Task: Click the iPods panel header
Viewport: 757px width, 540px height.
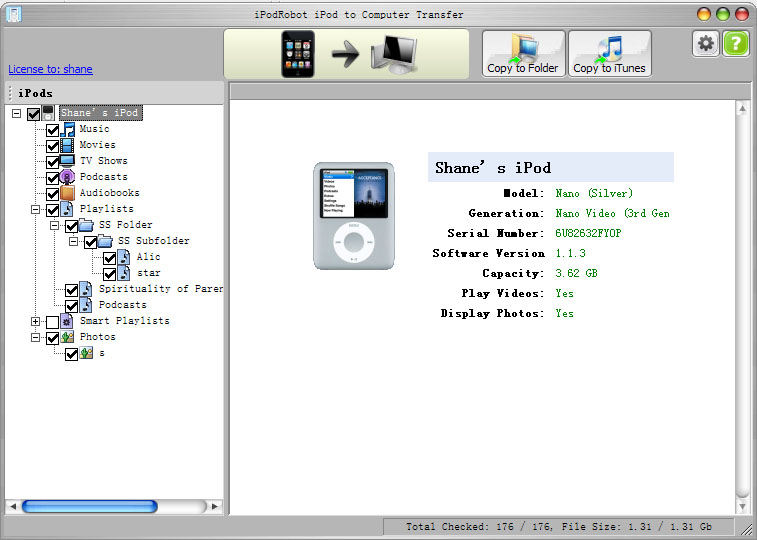Action: (114, 93)
